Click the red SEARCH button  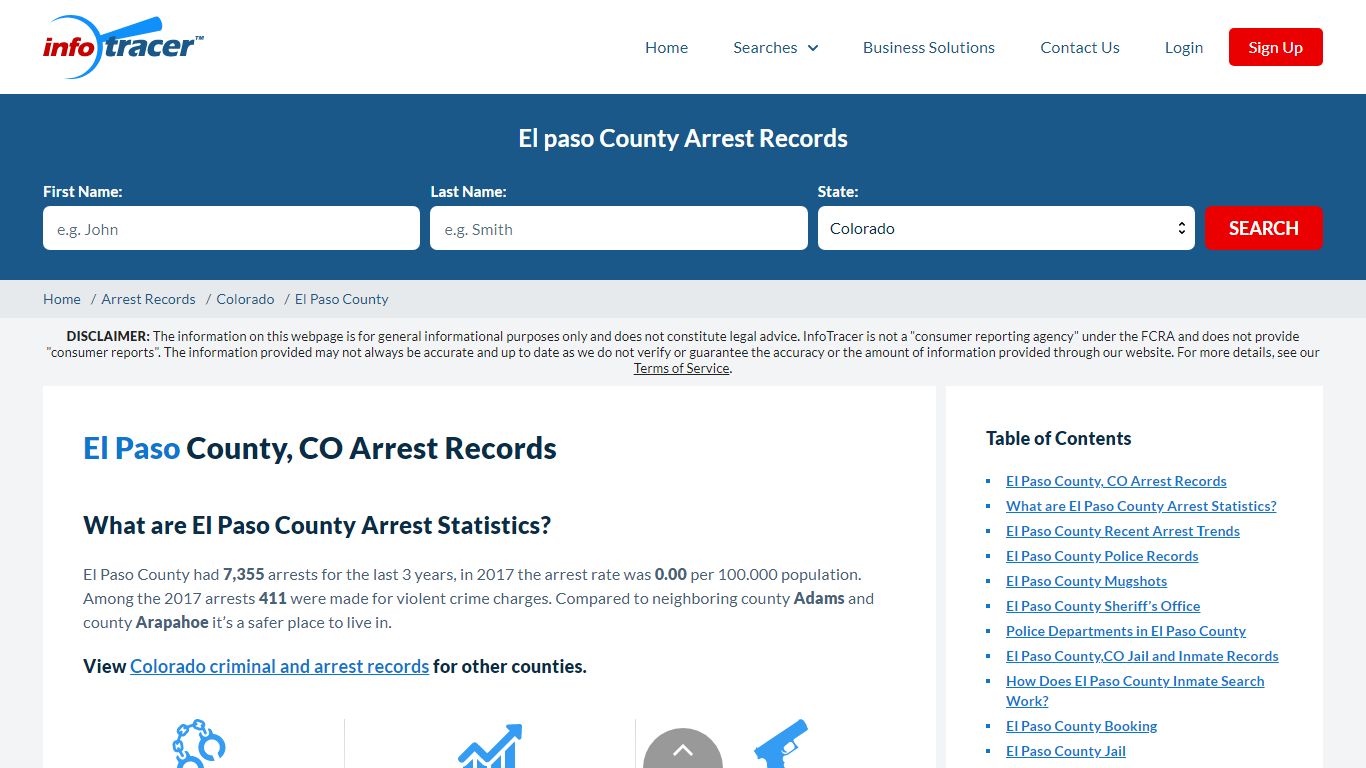coord(1263,228)
